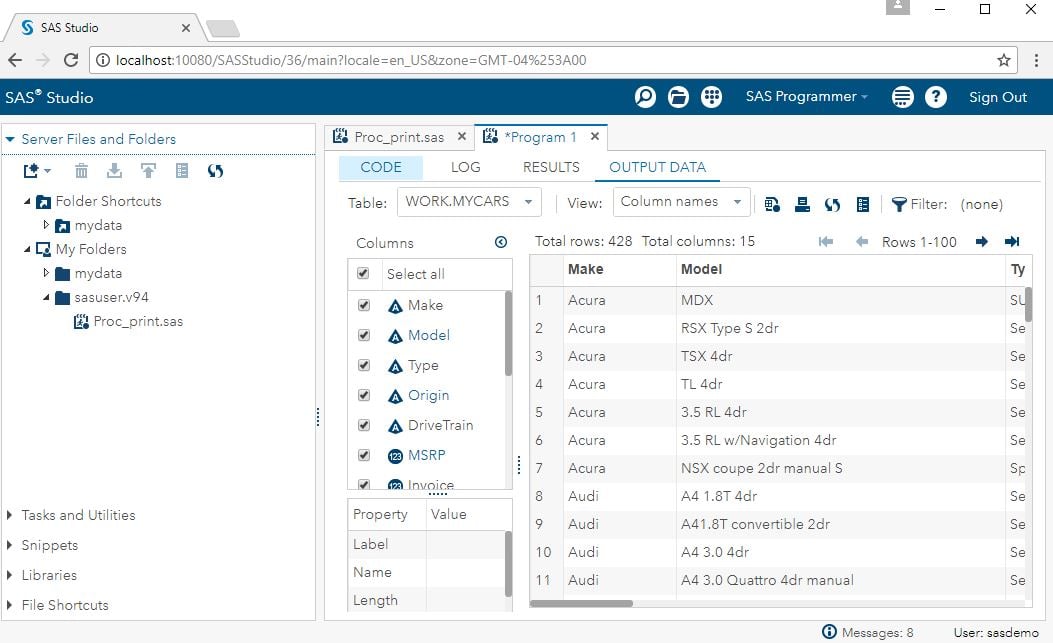Expand the Snippets section

click(x=9, y=545)
